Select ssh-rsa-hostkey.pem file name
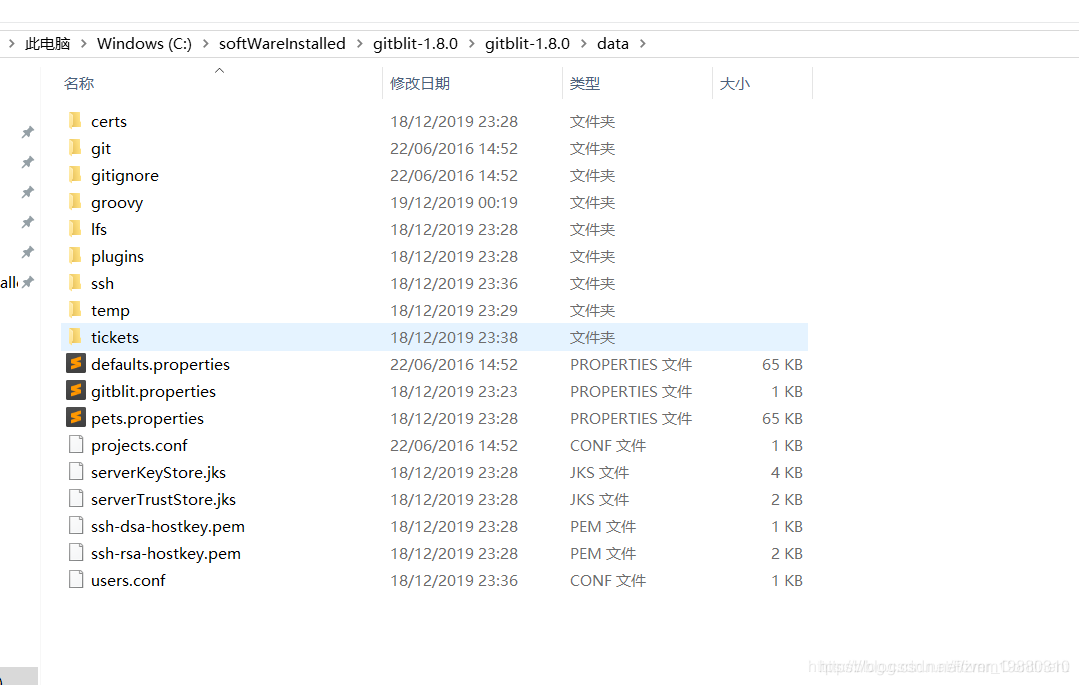1079x685 pixels. [166, 554]
